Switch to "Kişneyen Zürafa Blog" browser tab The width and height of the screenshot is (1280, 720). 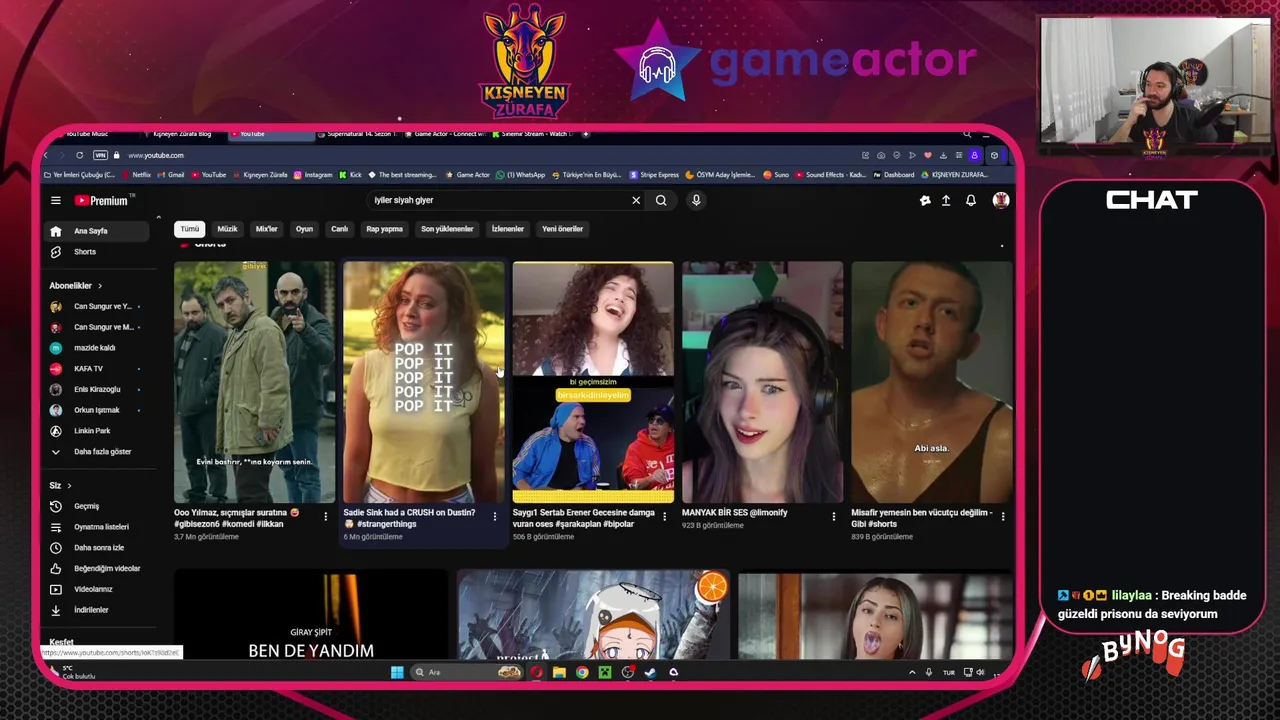(182, 134)
